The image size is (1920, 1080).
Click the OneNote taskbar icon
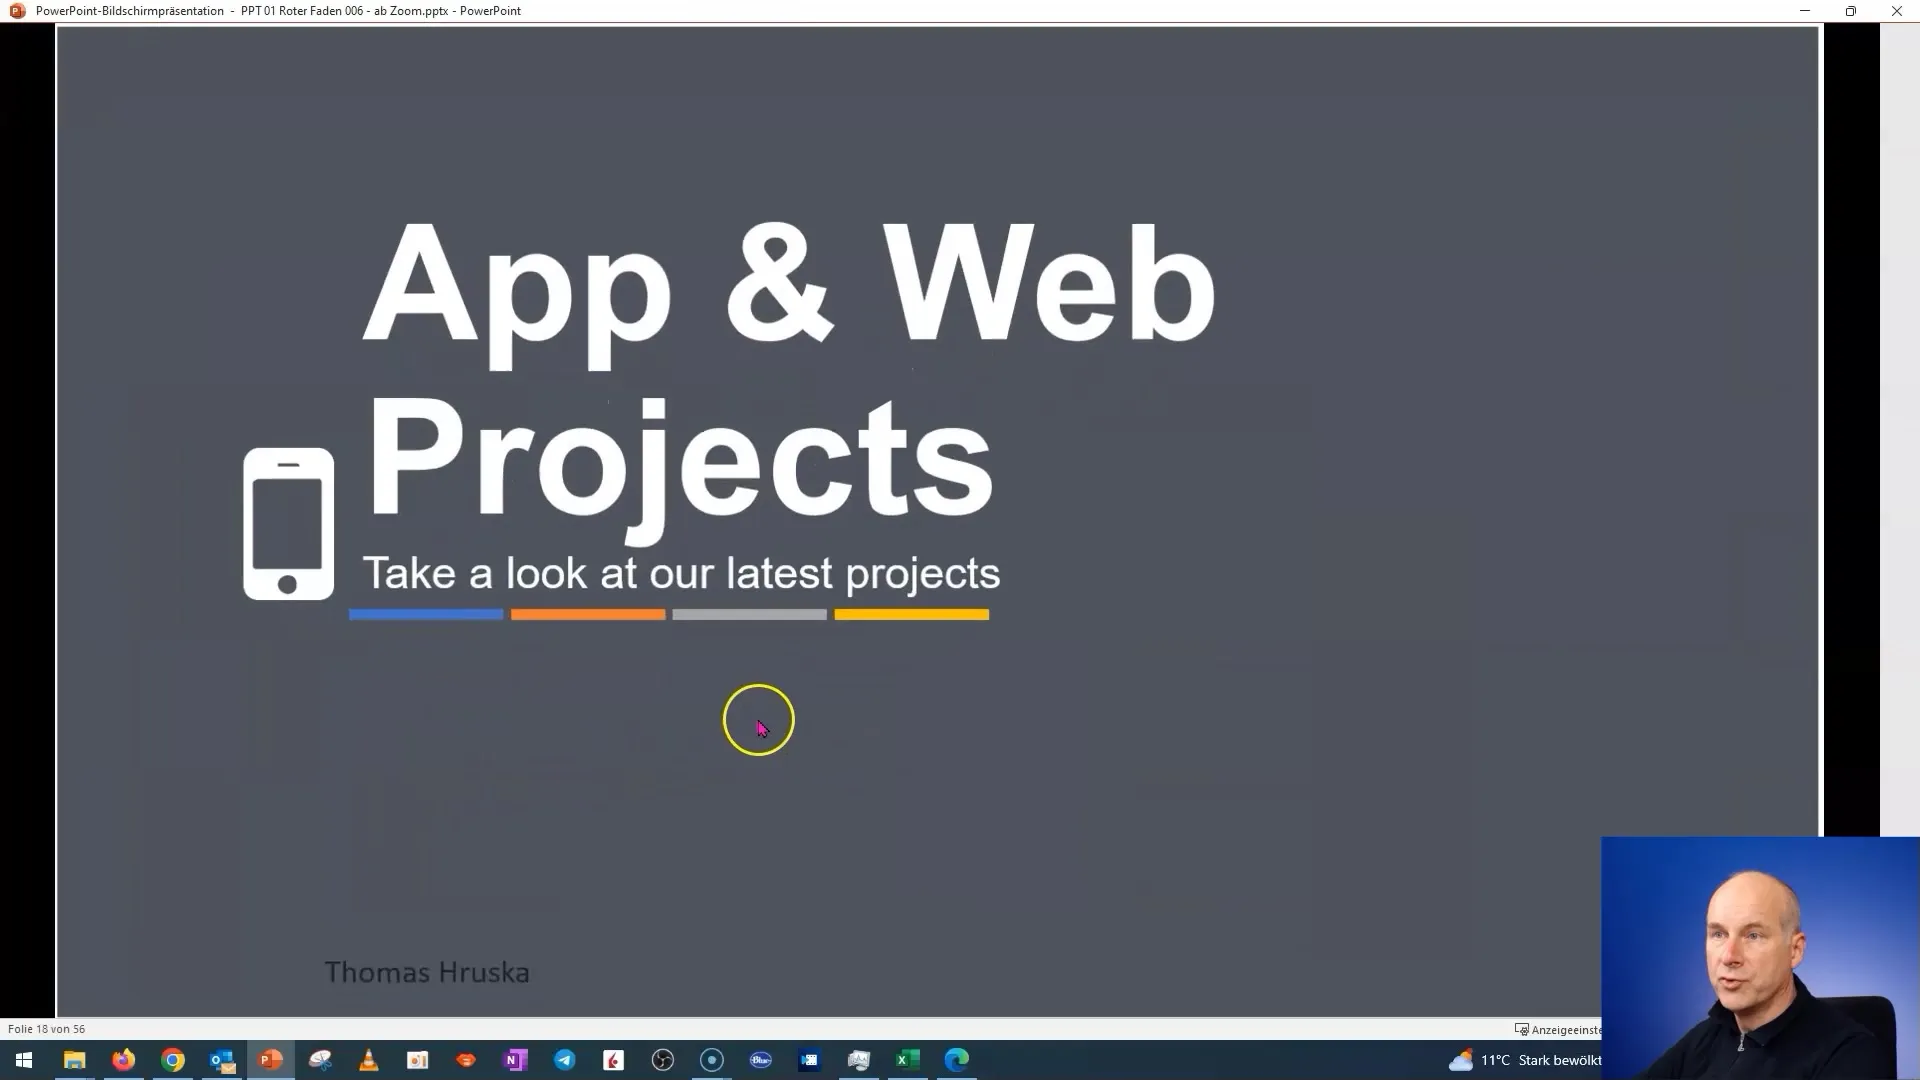[x=516, y=1060]
